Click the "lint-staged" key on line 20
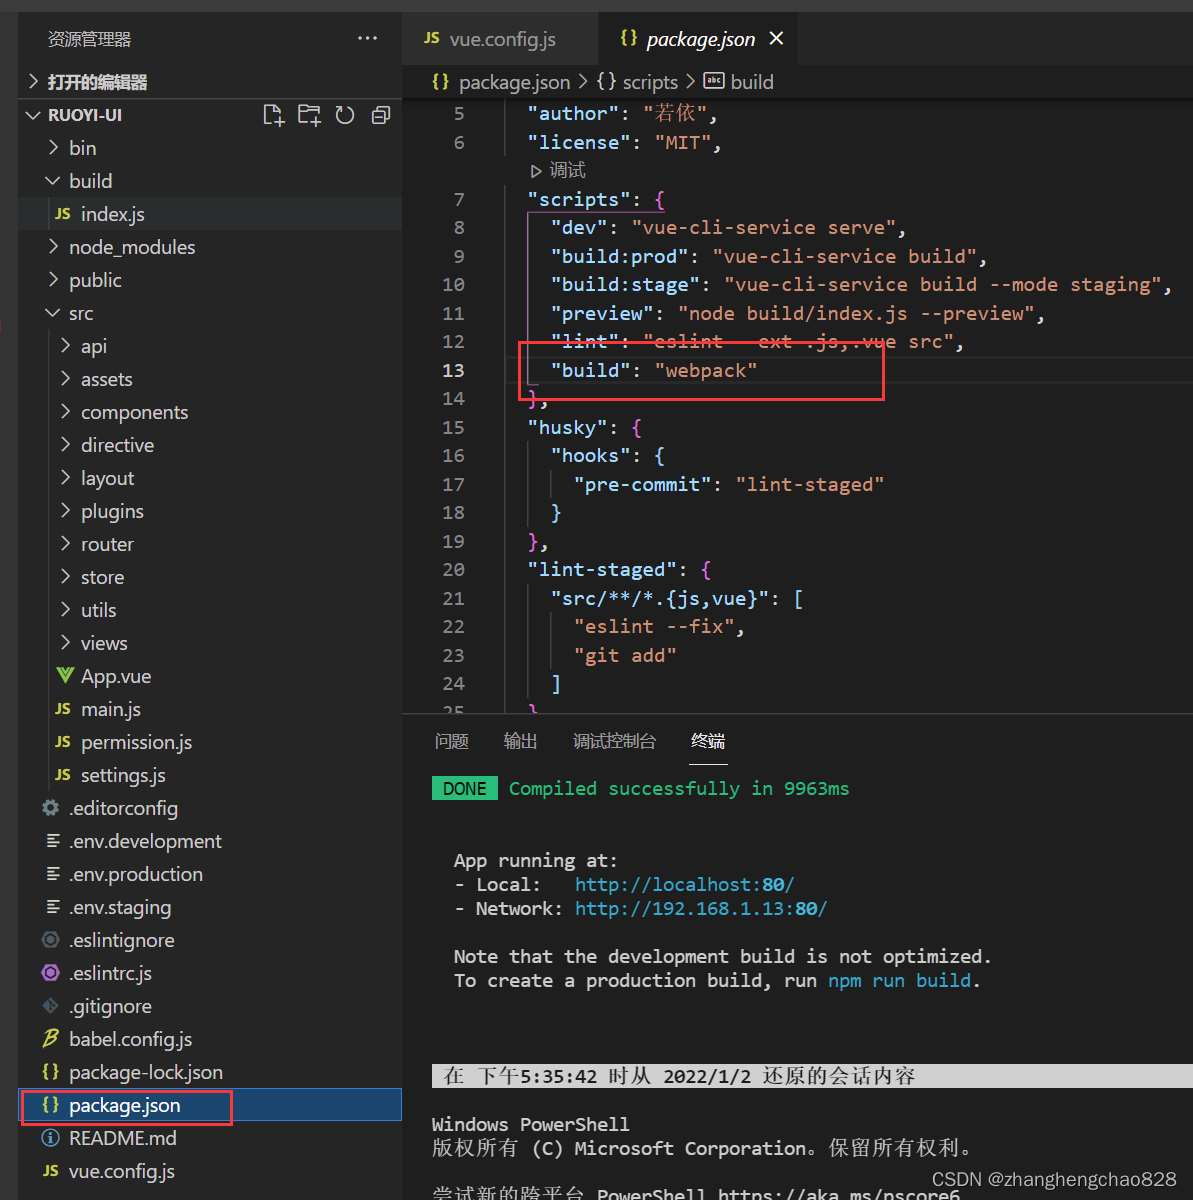 602,570
